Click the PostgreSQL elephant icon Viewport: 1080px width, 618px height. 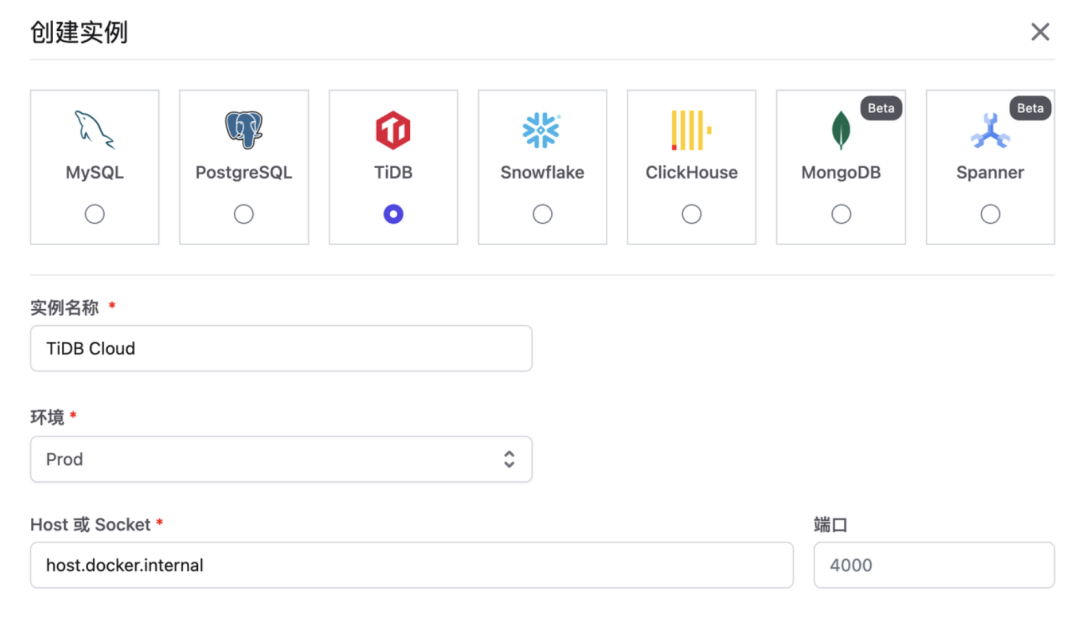pyautogui.click(x=244, y=130)
